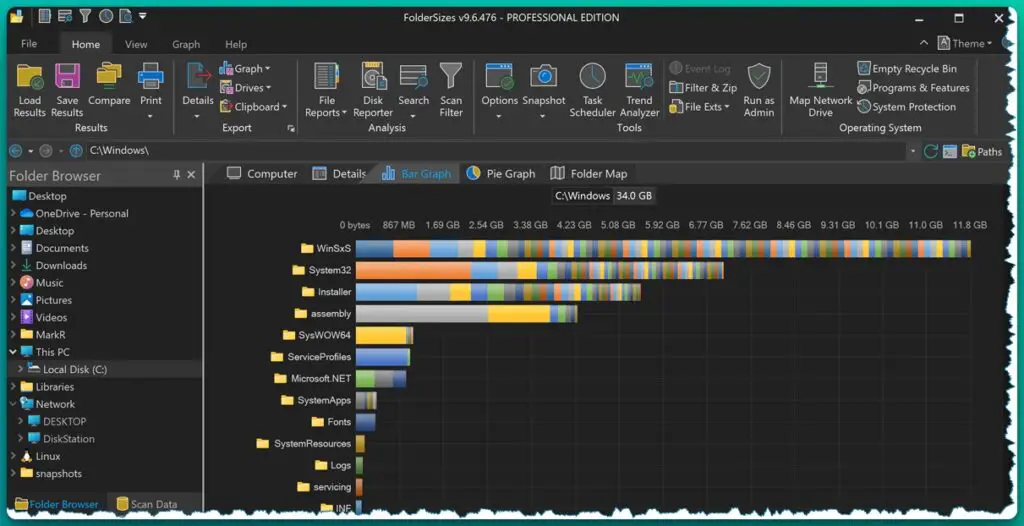Open the Compare folders tool

pos(109,78)
